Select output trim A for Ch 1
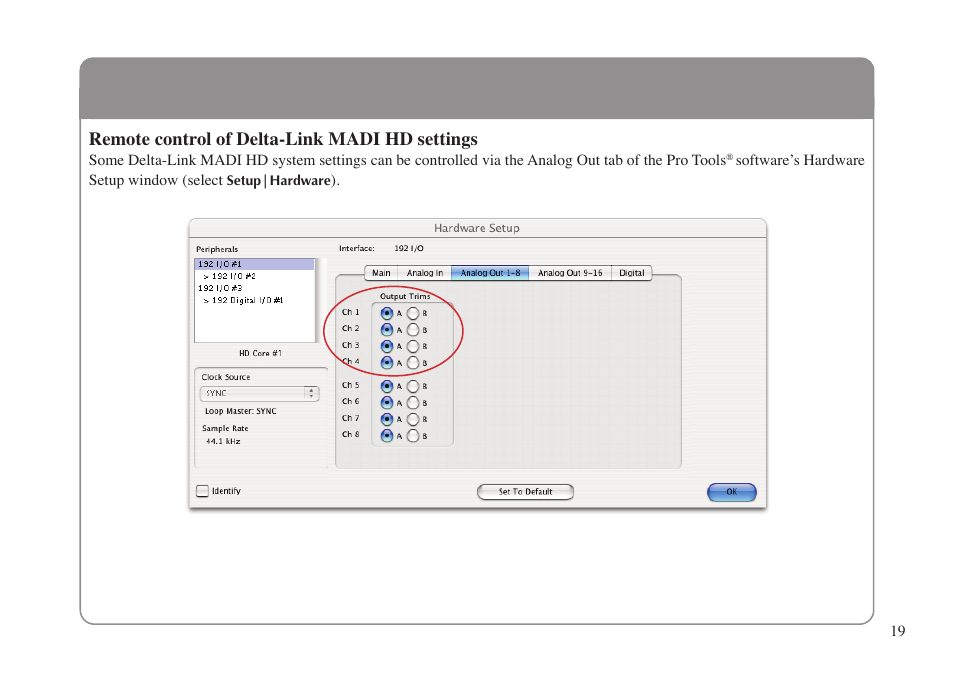Viewport: 954px width, 683px height. coord(386,313)
